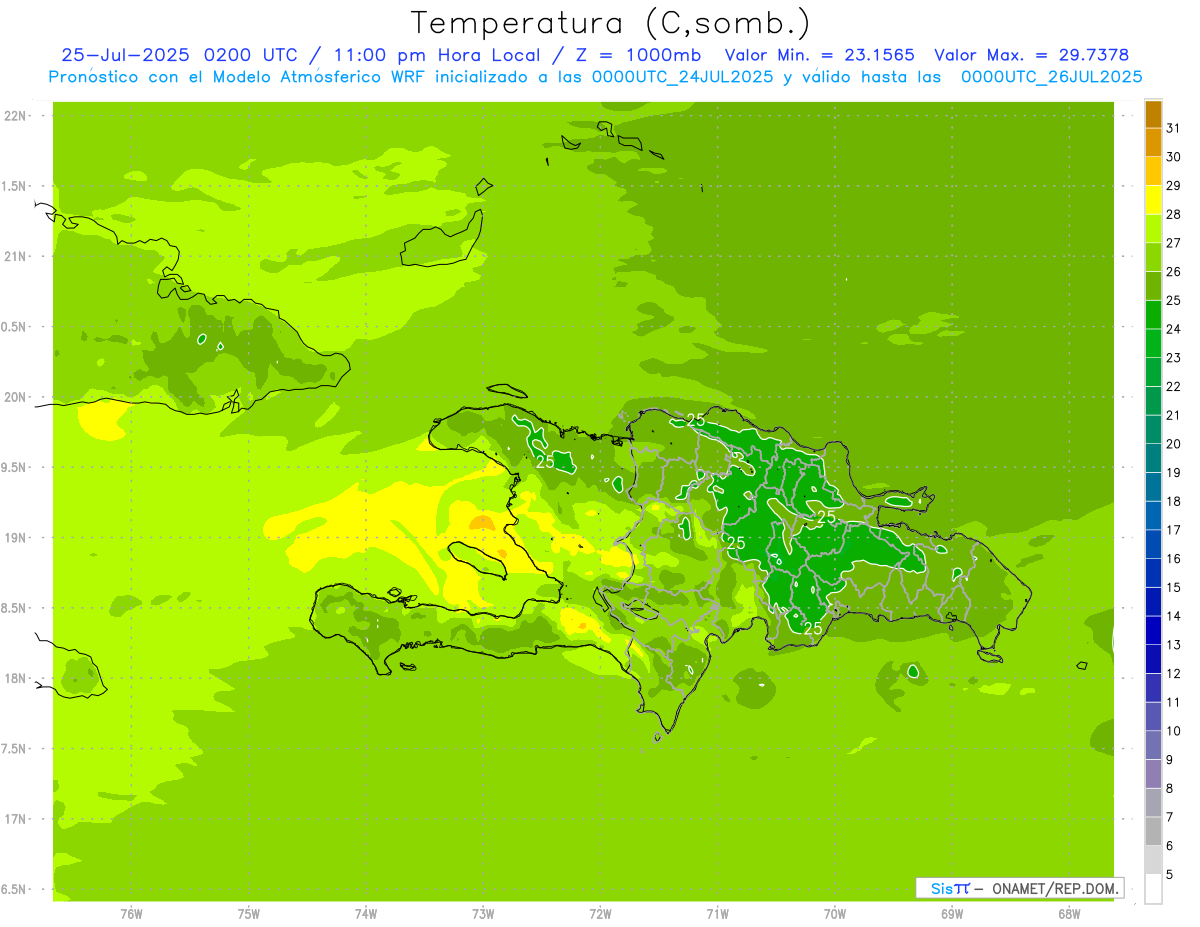1200x927 pixels.
Task: Click the yellow legend swatch between 28 and 29
Action: click(1153, 200)
